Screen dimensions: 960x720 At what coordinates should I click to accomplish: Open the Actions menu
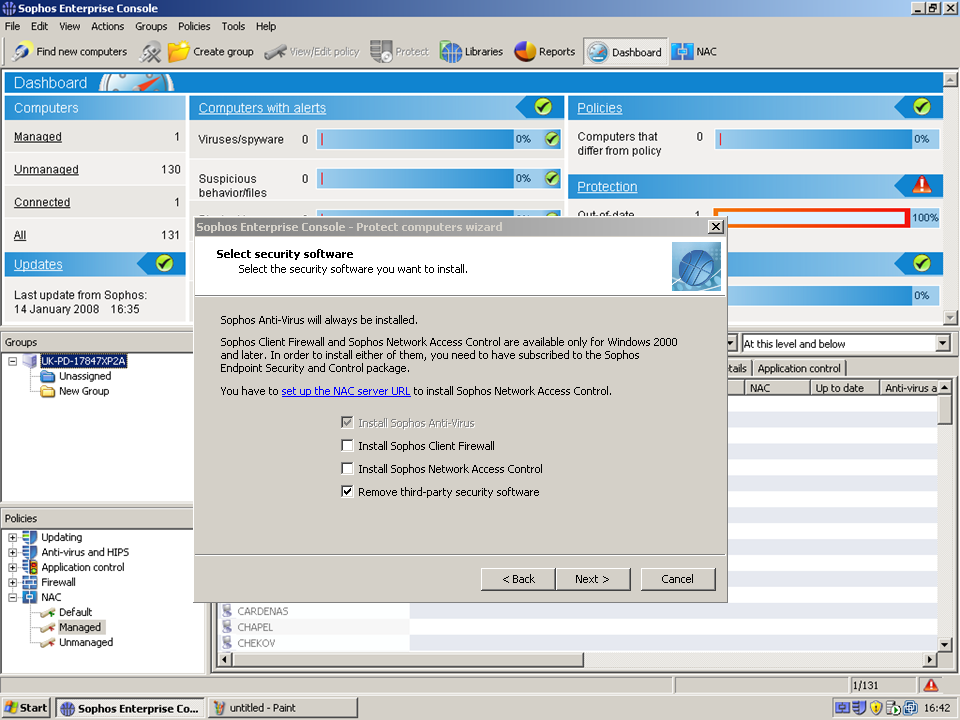(107, 26)
